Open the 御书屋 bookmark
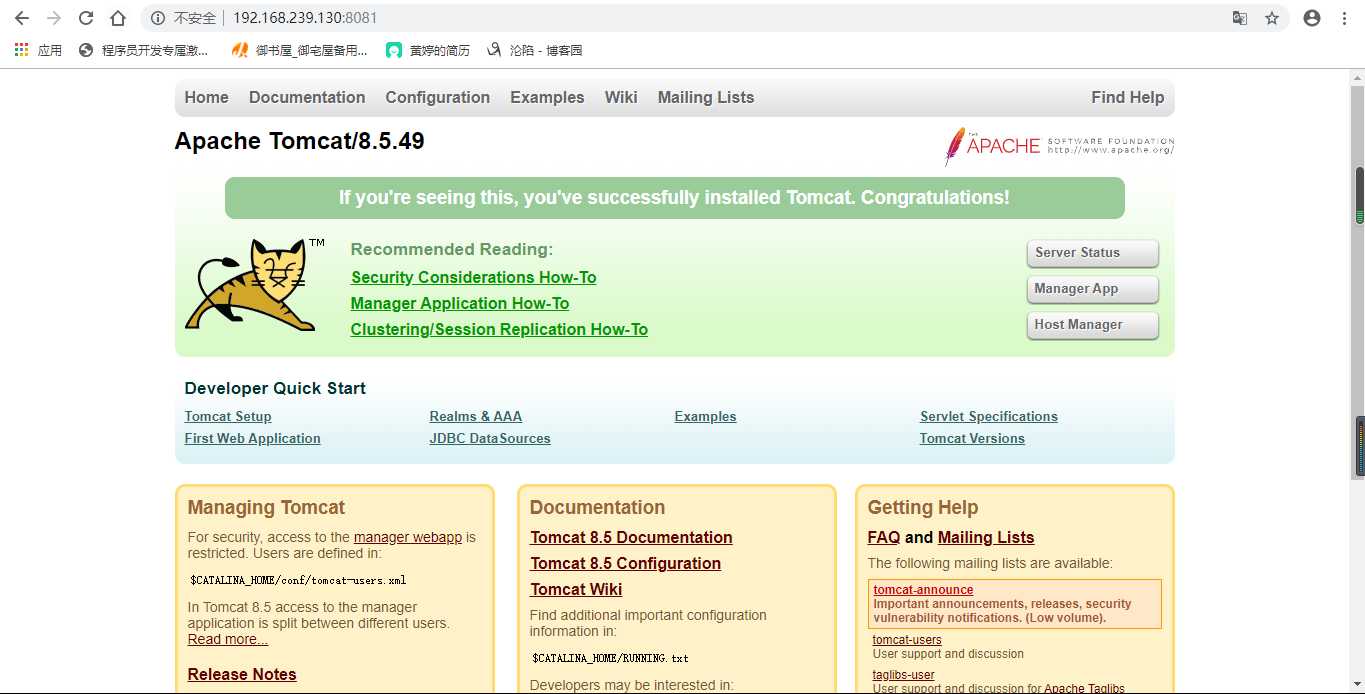Image resolution: width=1365 pixels, height=694 pixels. (x=299, y=50)
